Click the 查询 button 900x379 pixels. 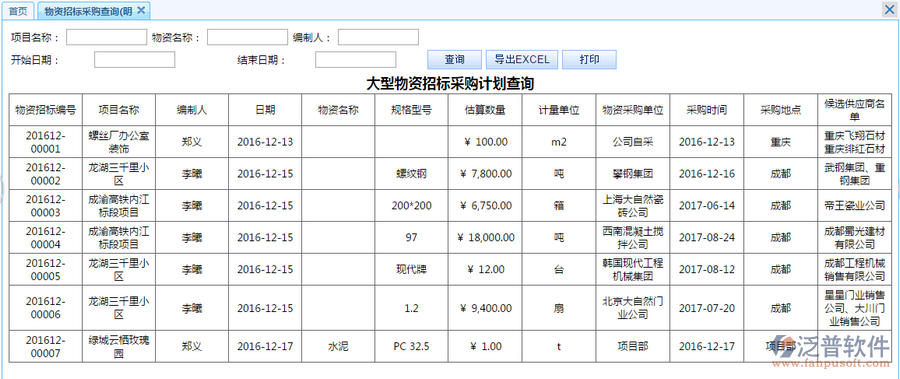click(455, 60)
